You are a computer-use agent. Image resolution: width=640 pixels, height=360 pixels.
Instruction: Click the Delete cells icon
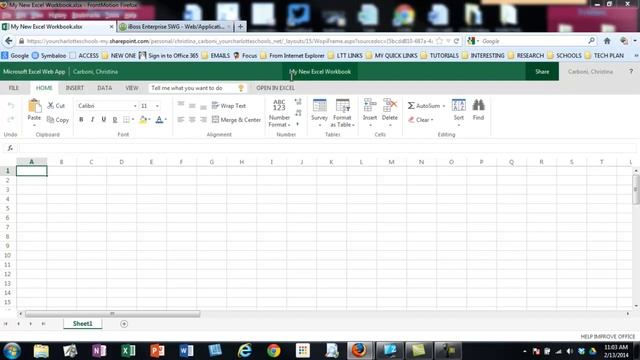click(390, 105)
